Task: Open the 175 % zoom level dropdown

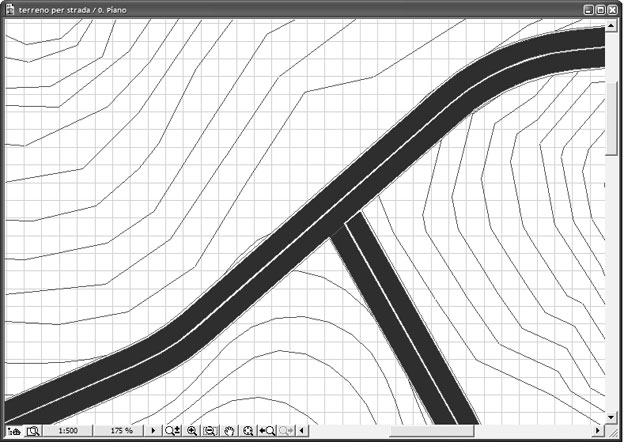Action: click(118, 431)
